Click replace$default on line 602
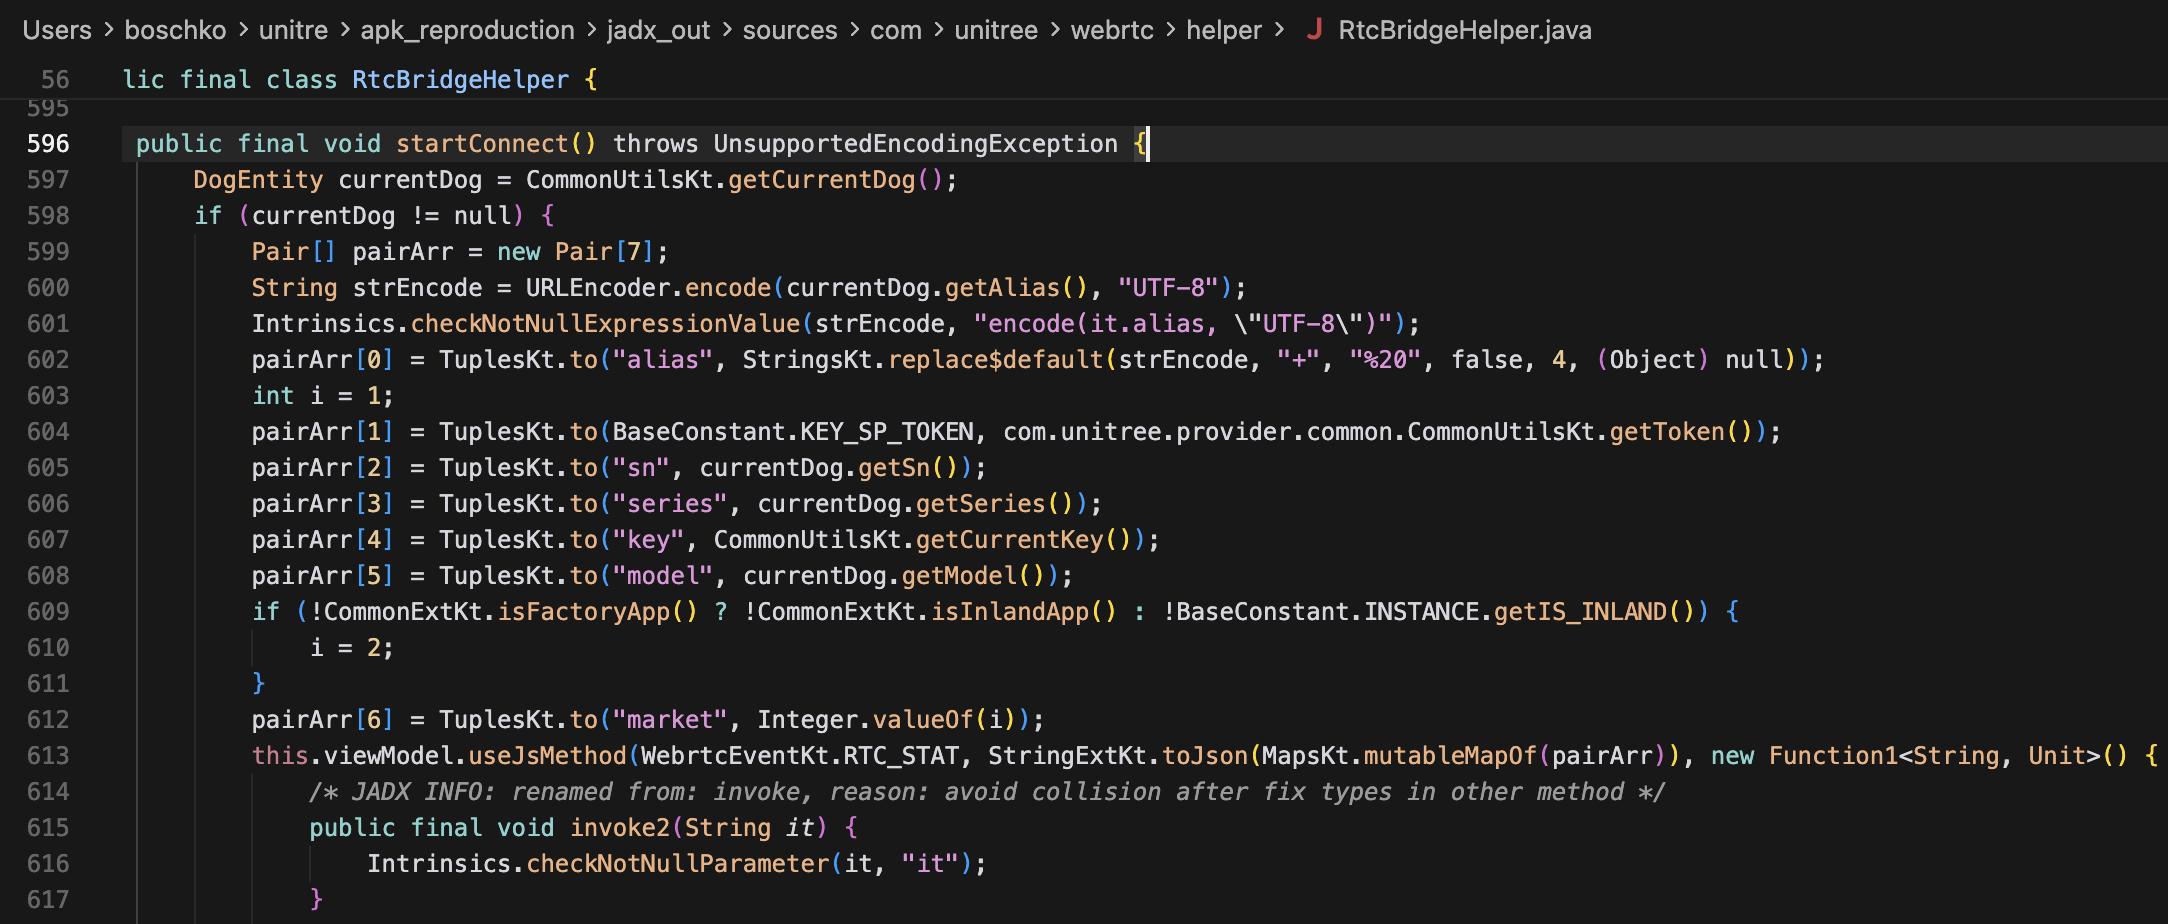Image resolution: width=2168 pixels, height=924 pixels. (996, 360)
